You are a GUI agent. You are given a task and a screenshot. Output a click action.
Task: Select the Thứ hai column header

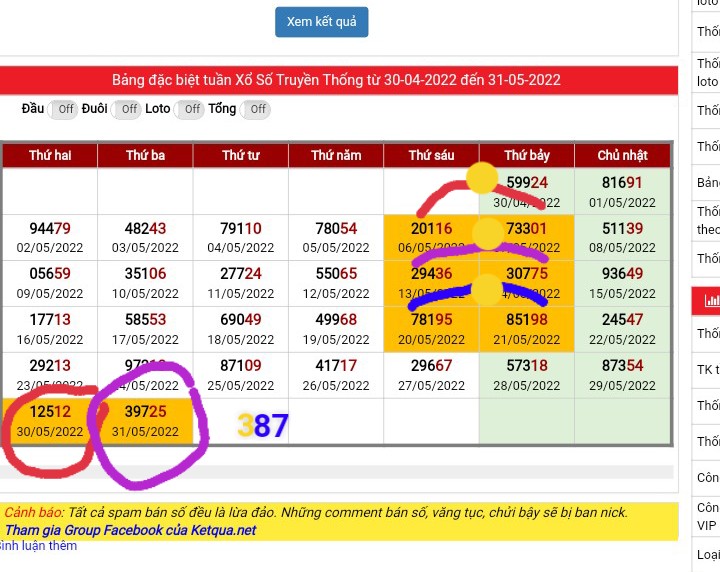50,156
